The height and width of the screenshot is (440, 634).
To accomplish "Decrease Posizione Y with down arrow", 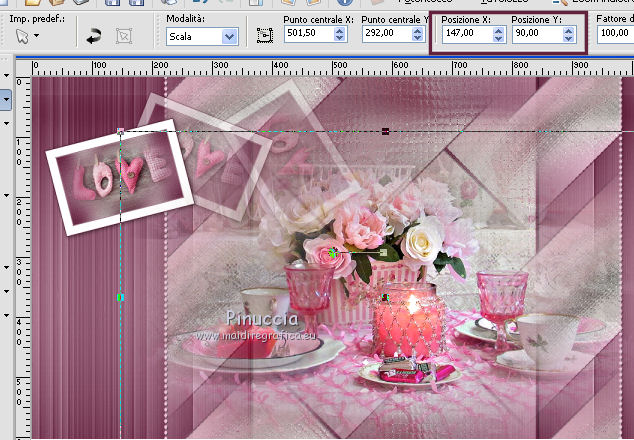I will (x=569, y=38).
